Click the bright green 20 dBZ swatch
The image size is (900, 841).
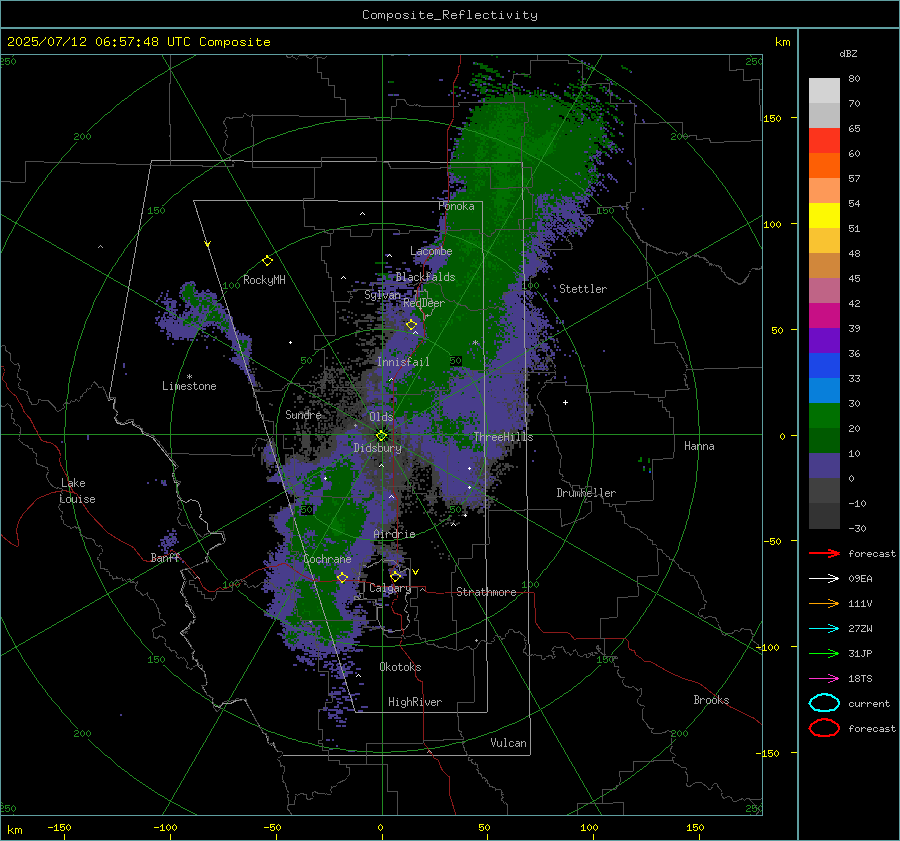click(x=824, y=415)
